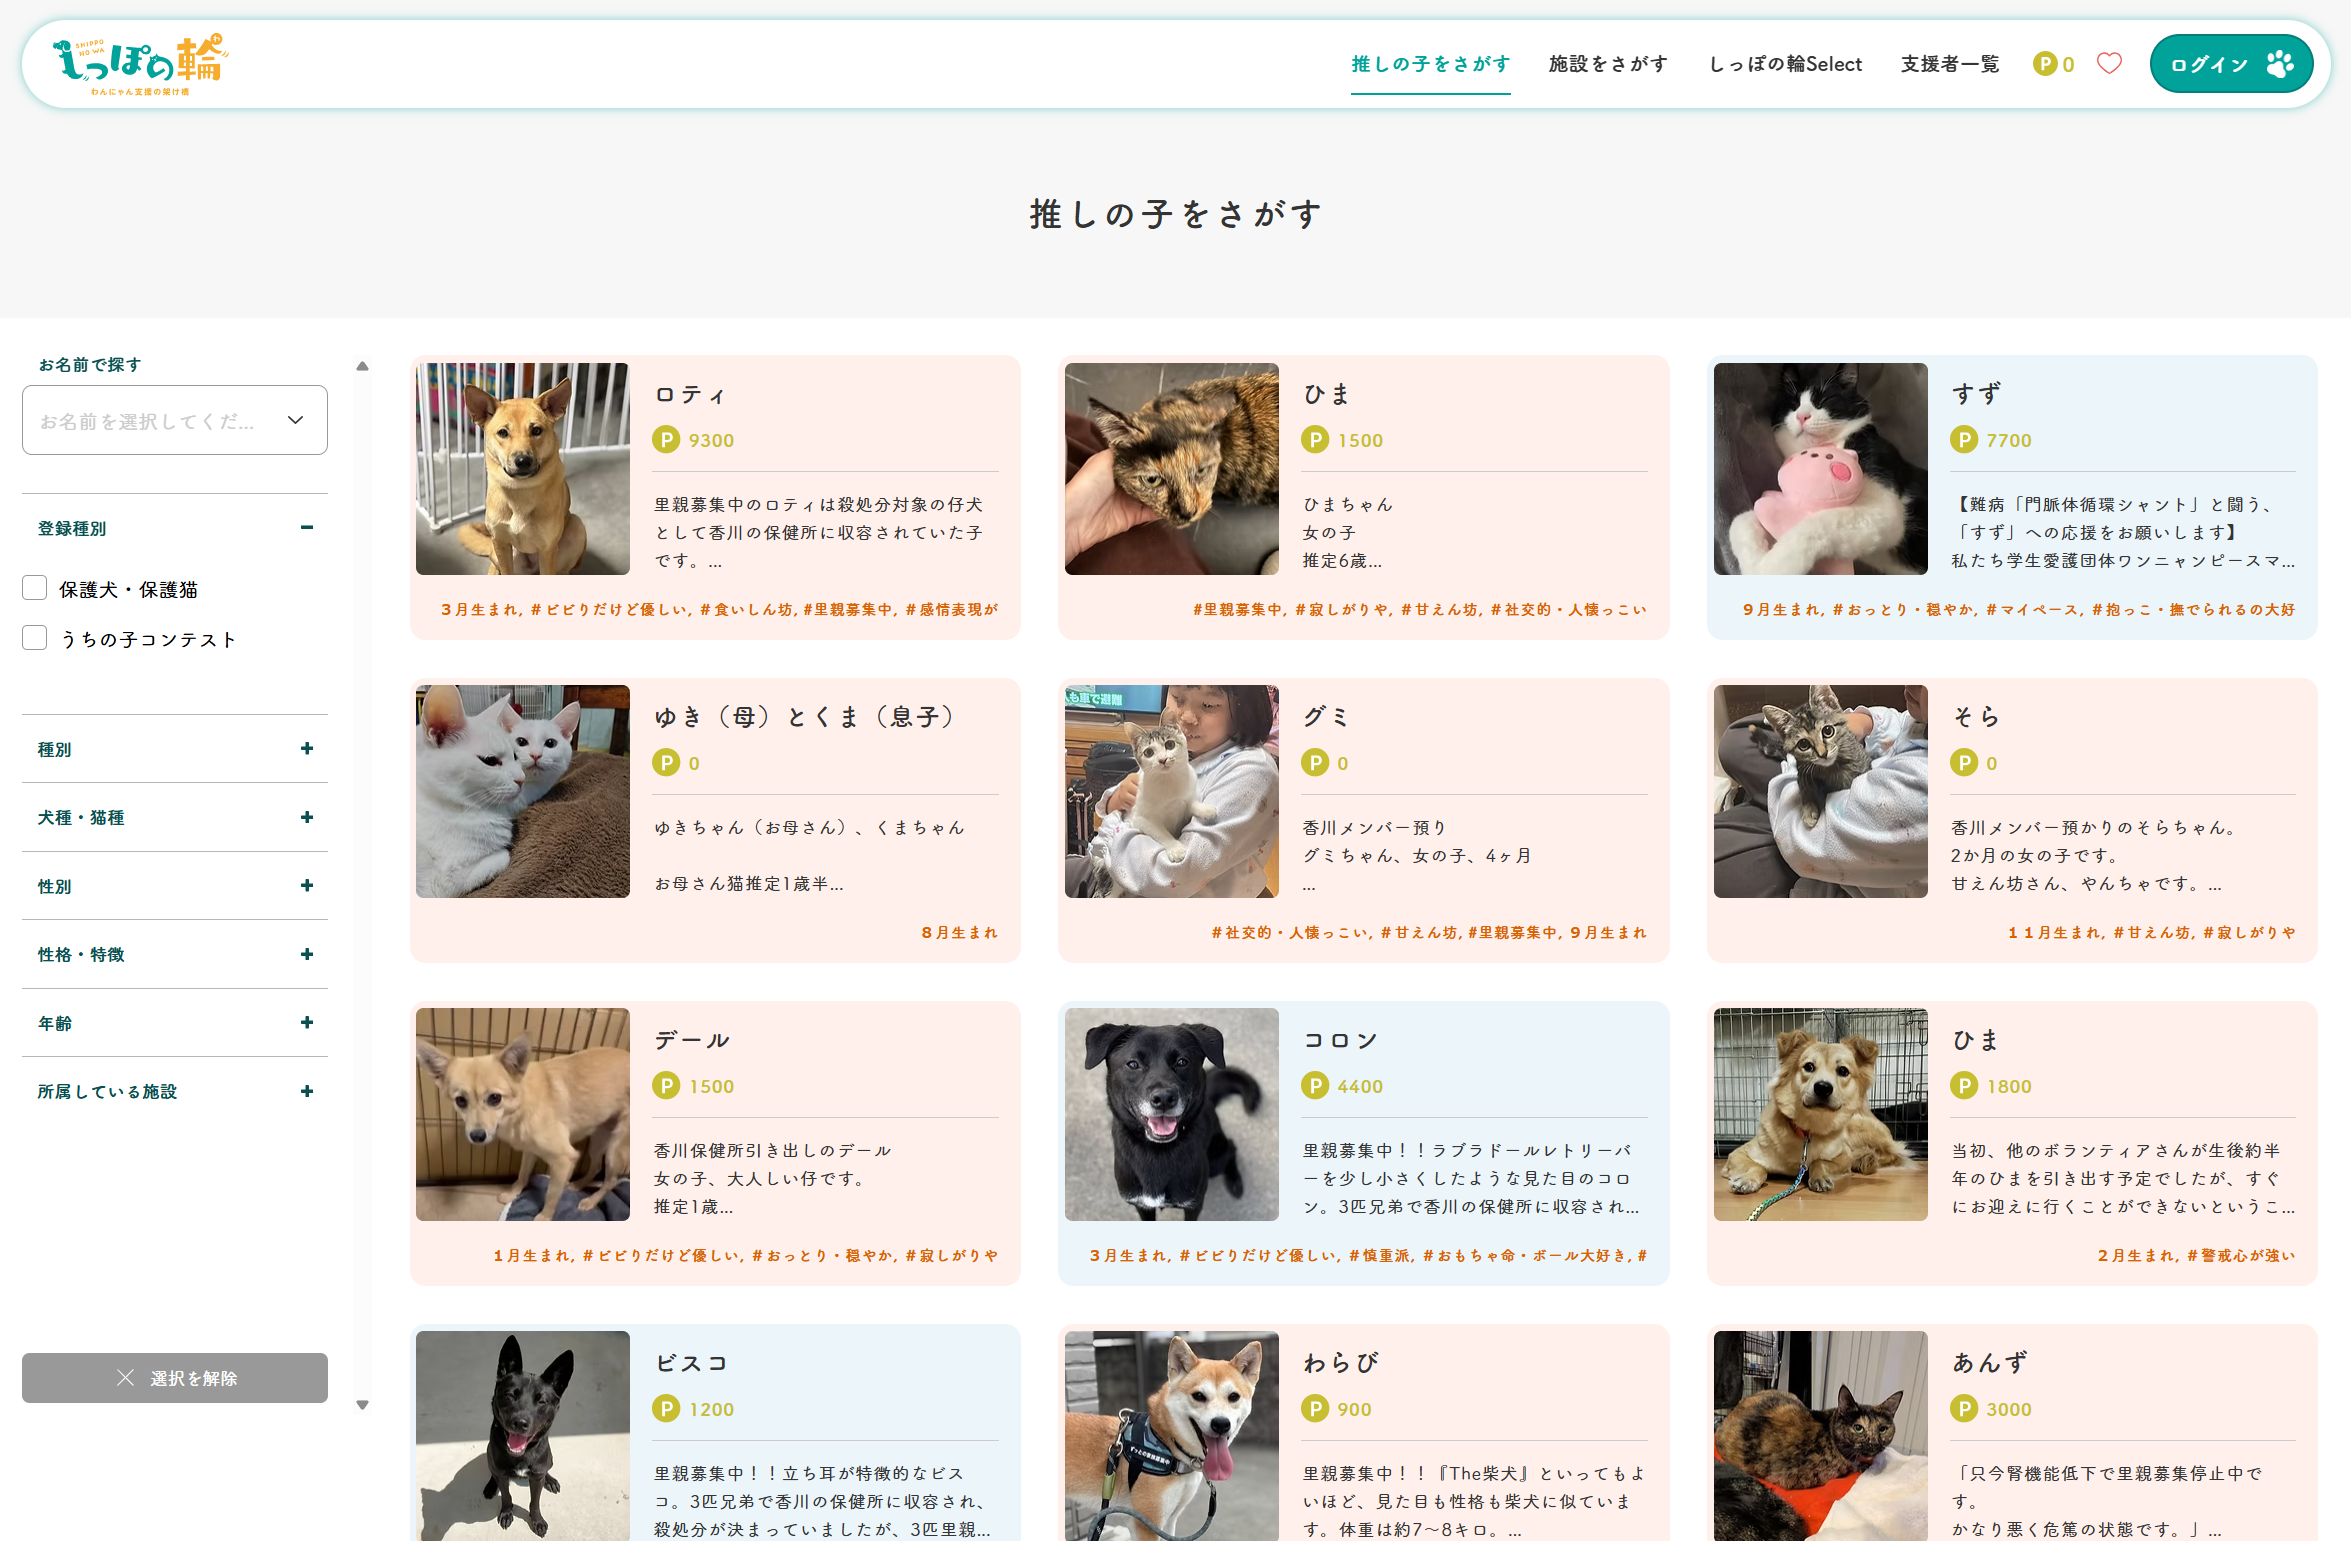Click the P point icon on ロティ card
Screen dimensions: 2351x1541
click(666, 440)
